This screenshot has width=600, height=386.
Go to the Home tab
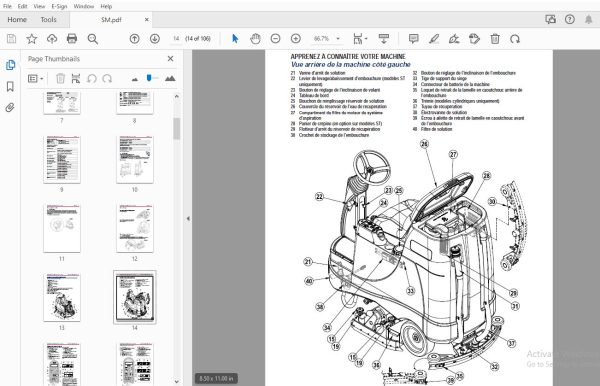17,20
